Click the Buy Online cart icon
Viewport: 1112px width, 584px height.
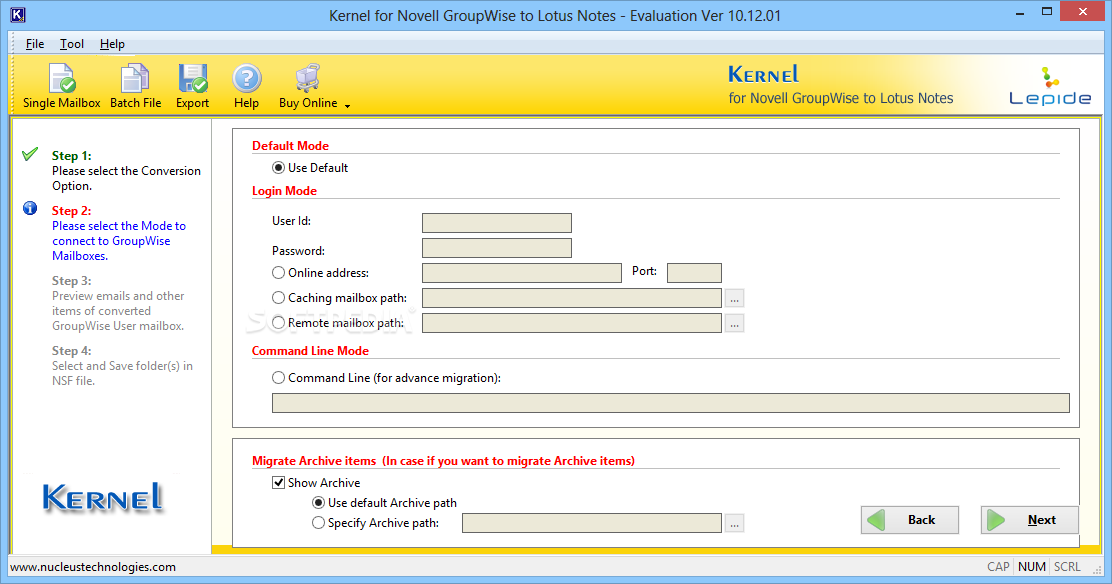(x=308, y=78)
